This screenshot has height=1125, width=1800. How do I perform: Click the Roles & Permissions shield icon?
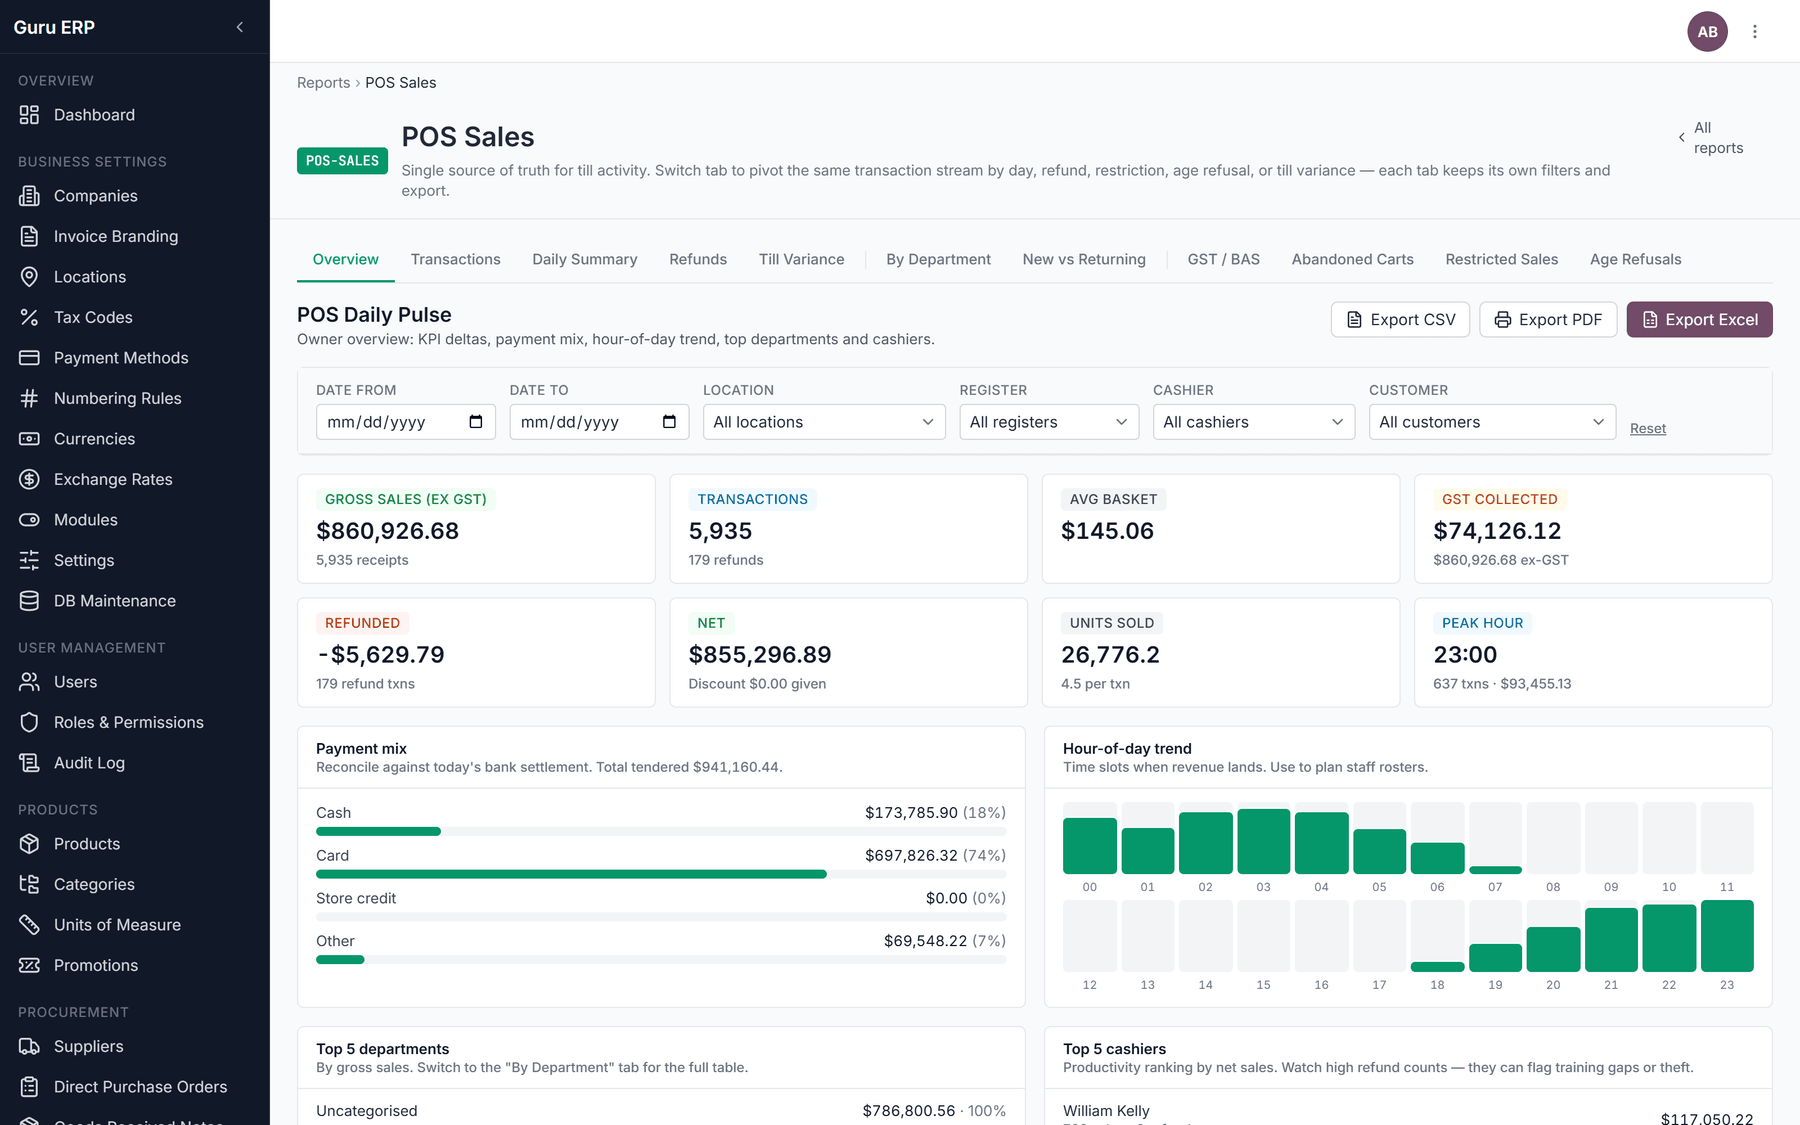pyautogui.click(x=29, y=722)
